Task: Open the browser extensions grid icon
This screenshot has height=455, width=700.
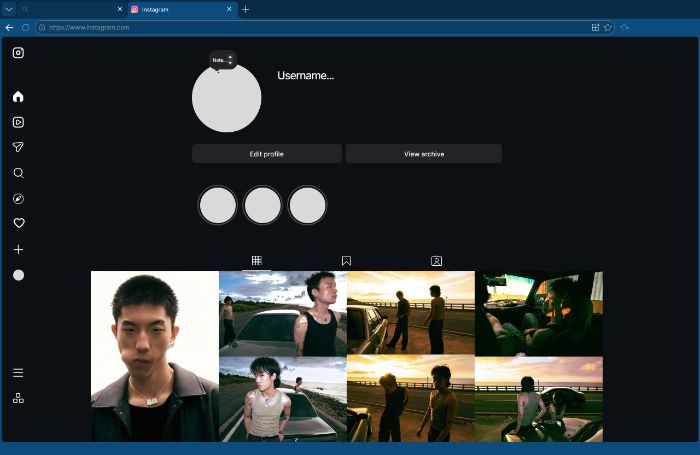Action: 595,28
